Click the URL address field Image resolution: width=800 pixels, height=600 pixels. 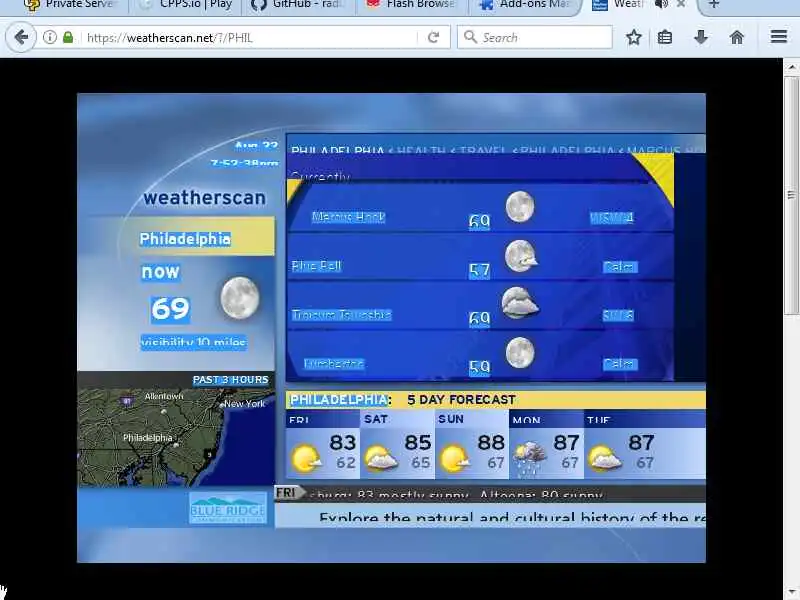click(250, 38)
